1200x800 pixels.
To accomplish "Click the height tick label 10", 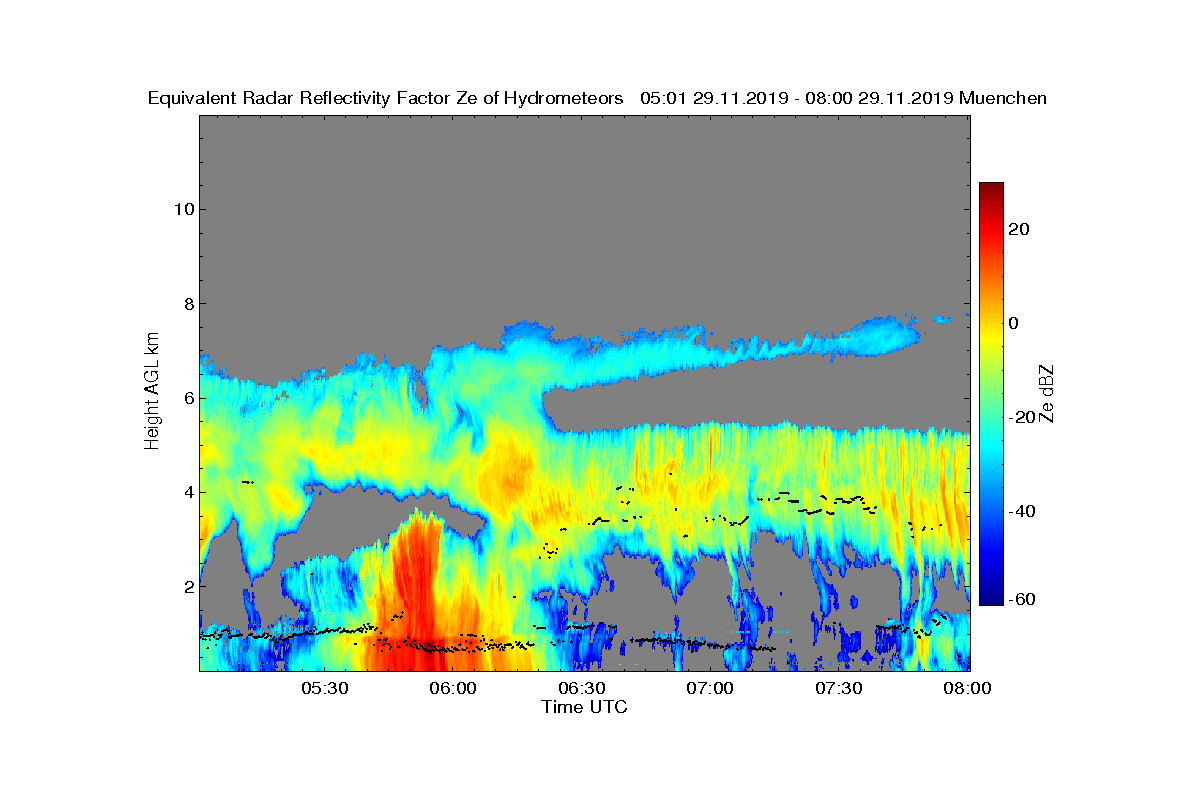I will [183, 209].
